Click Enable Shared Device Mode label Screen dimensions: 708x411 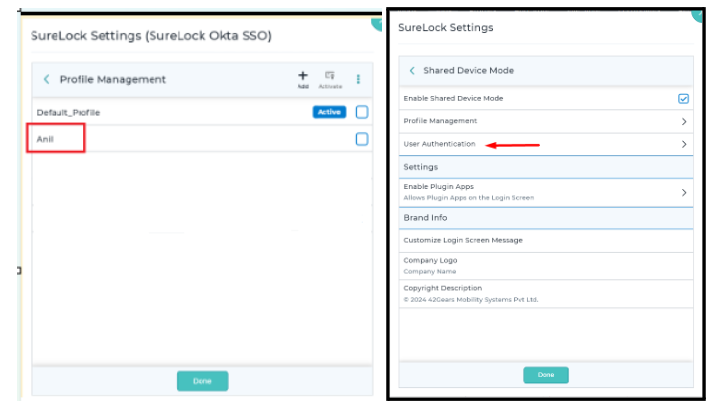coord(453,98)
